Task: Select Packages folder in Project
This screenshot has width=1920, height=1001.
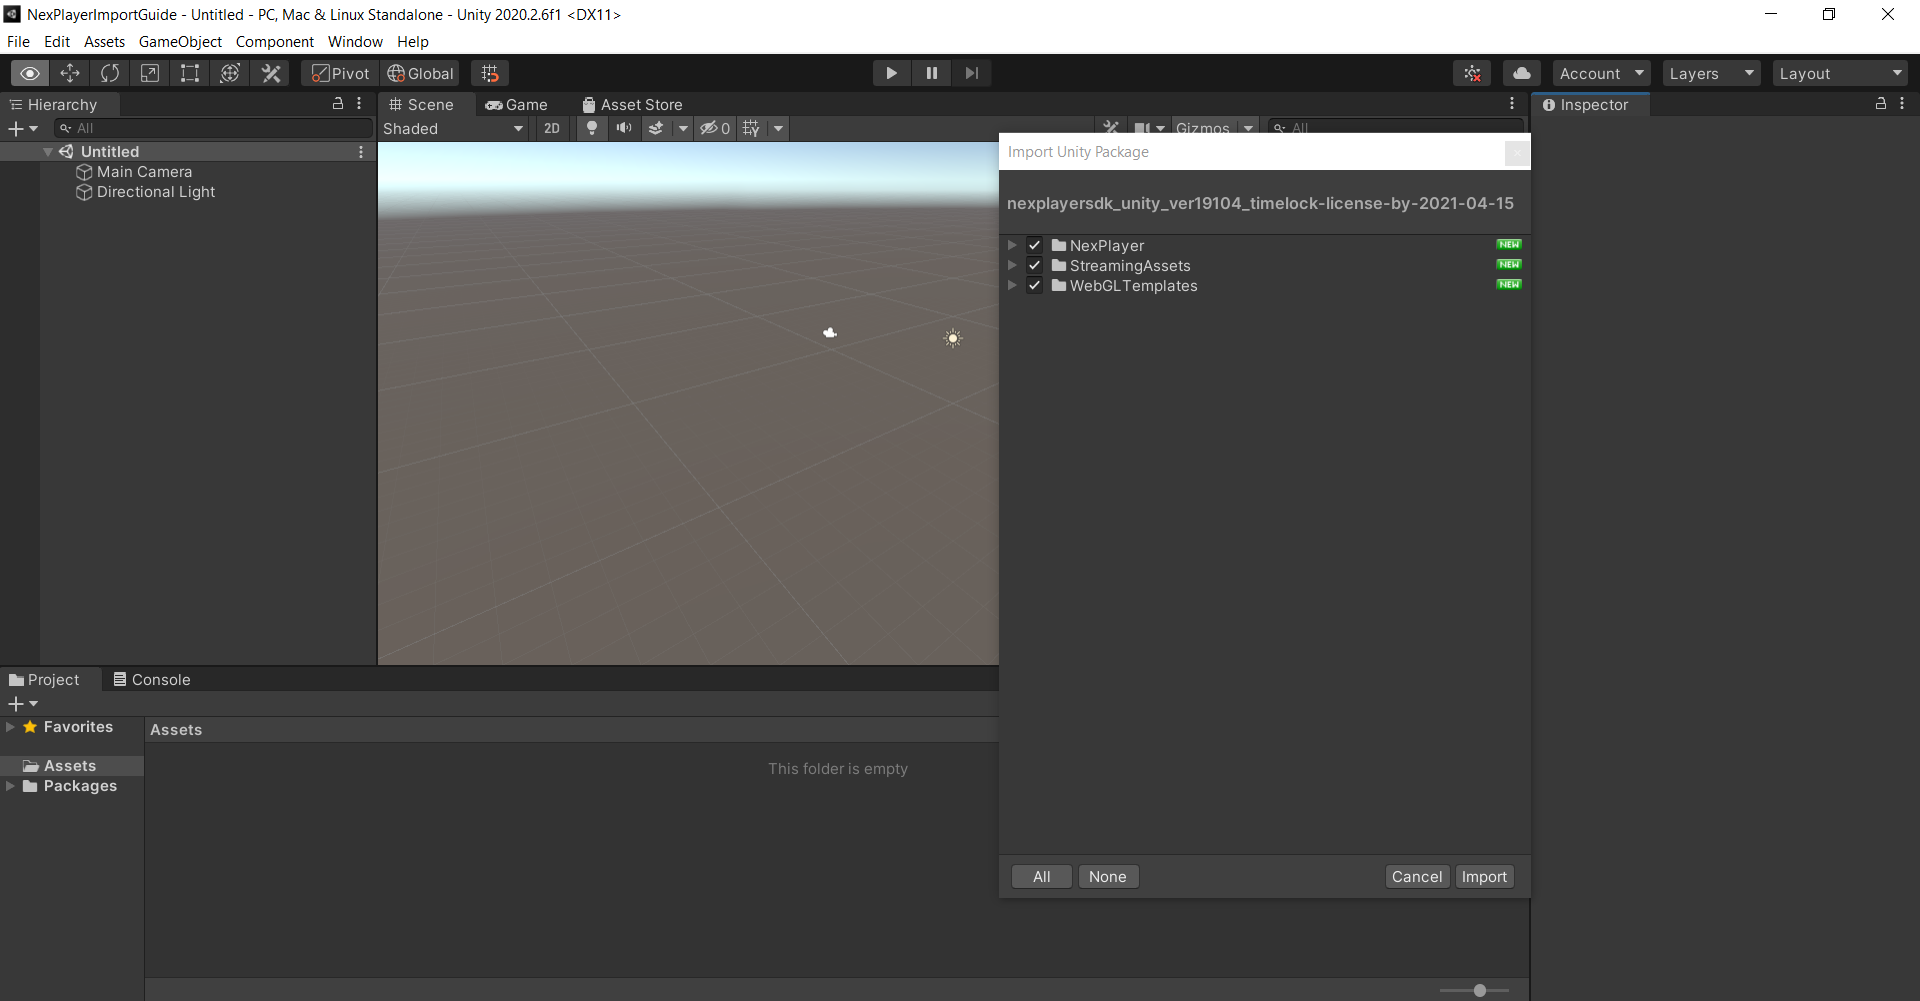Action: [x=70, y=786]
